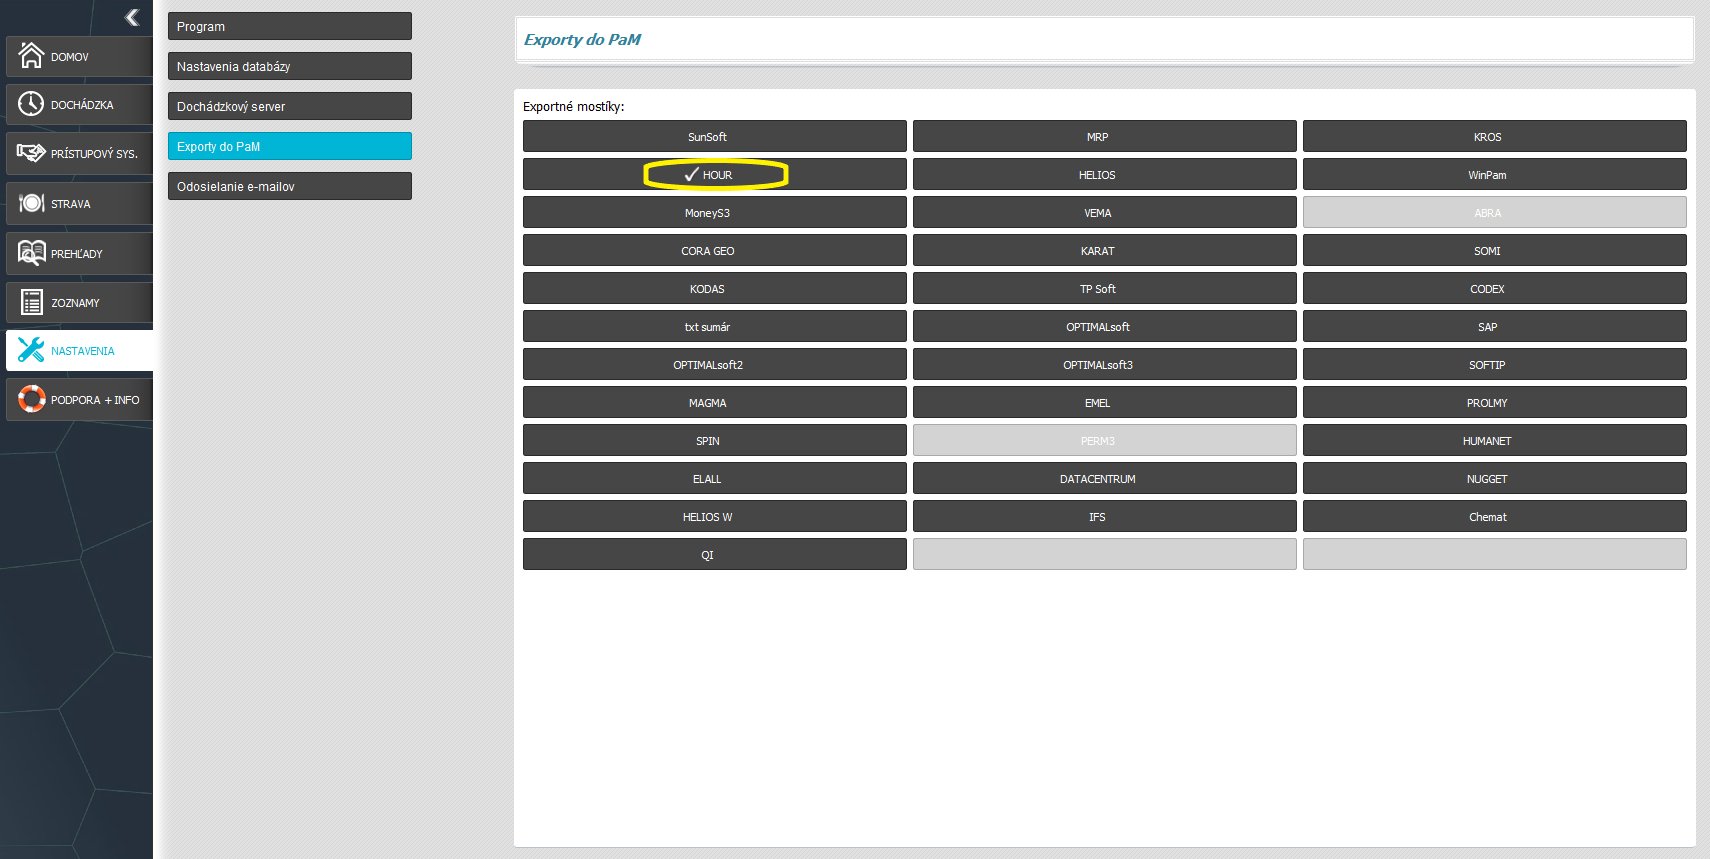Screen dimensions: 1710x859
Task: Choose the HELIOS export bridge
Action: point(1105,174)
